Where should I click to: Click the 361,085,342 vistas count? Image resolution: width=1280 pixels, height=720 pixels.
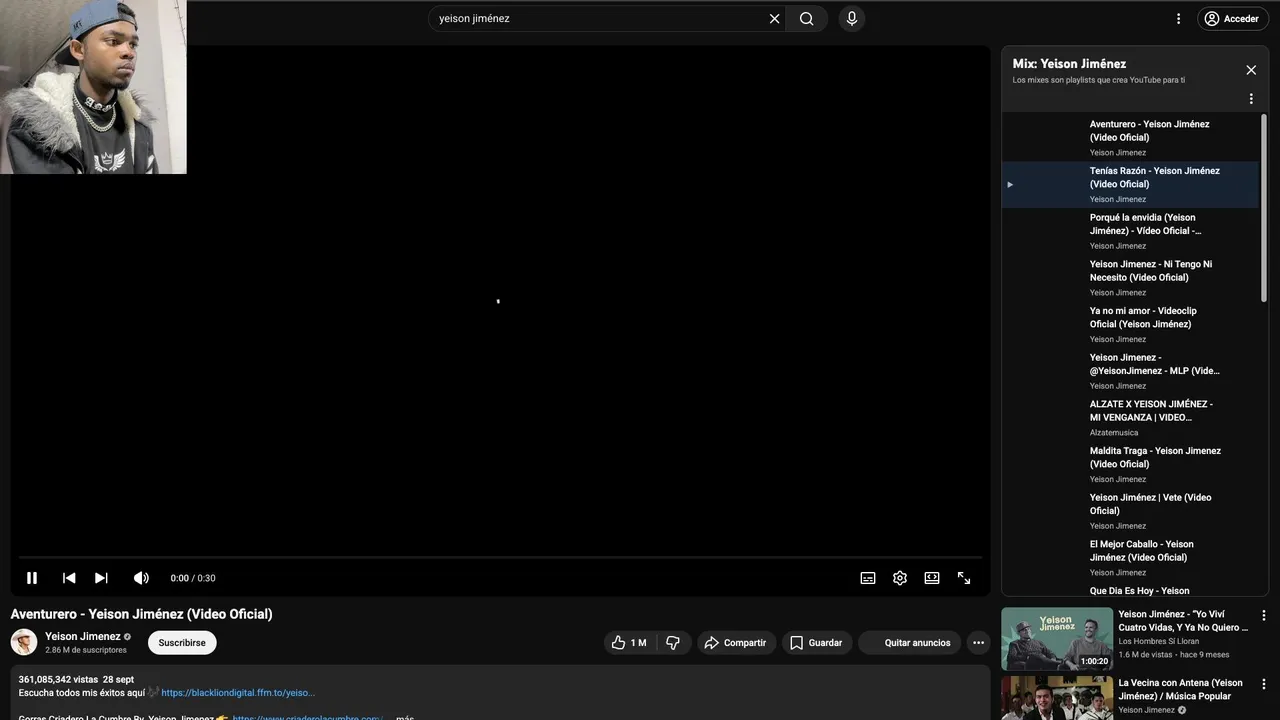pyautogui.click(x=58, y=680)
